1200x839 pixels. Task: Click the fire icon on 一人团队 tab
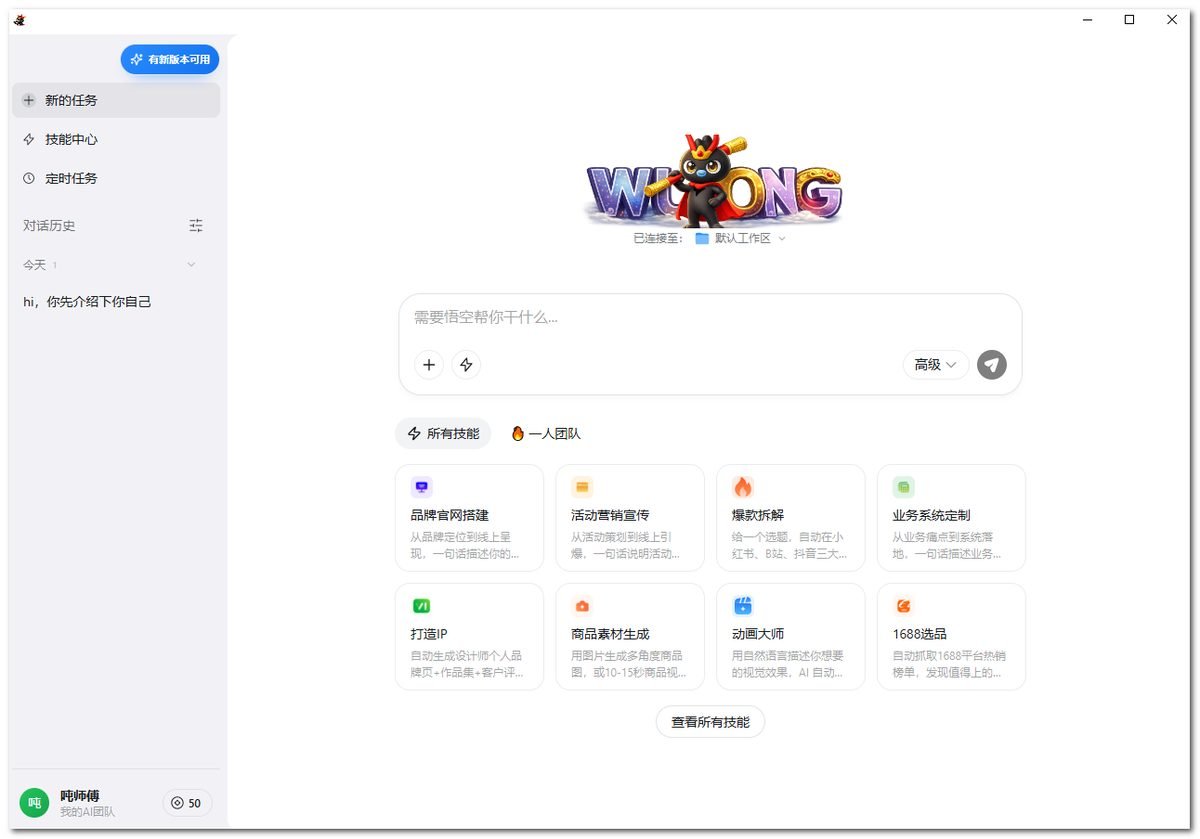pos(517,434)
